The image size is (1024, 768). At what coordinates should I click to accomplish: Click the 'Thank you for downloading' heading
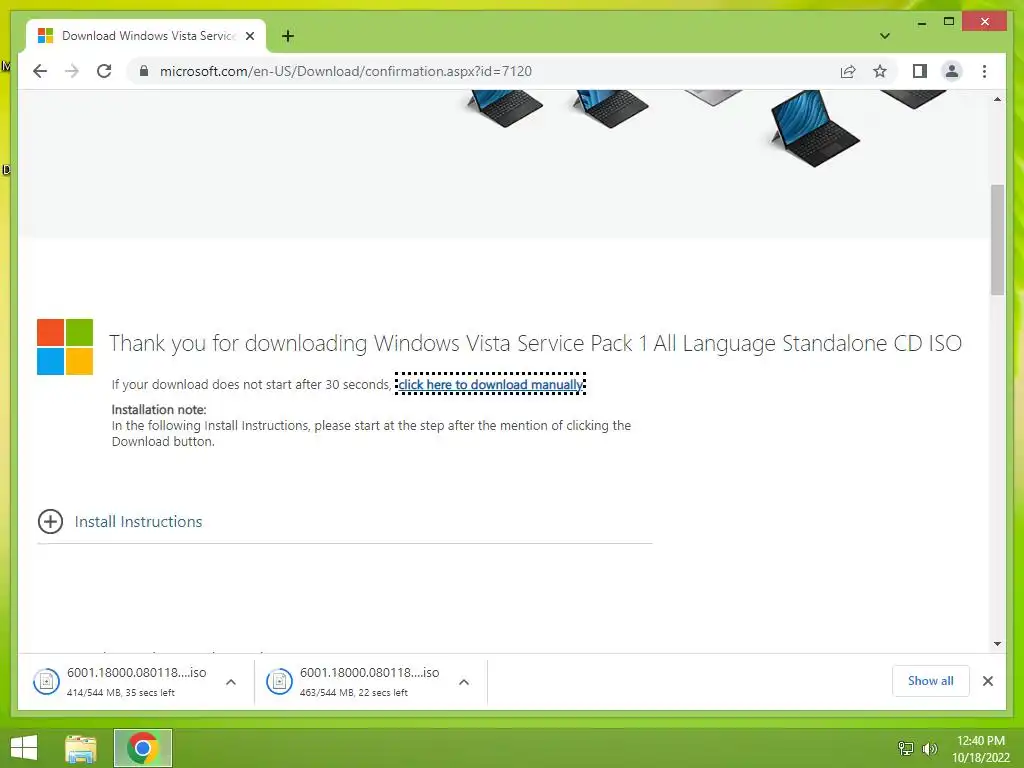tap(536, 344)
